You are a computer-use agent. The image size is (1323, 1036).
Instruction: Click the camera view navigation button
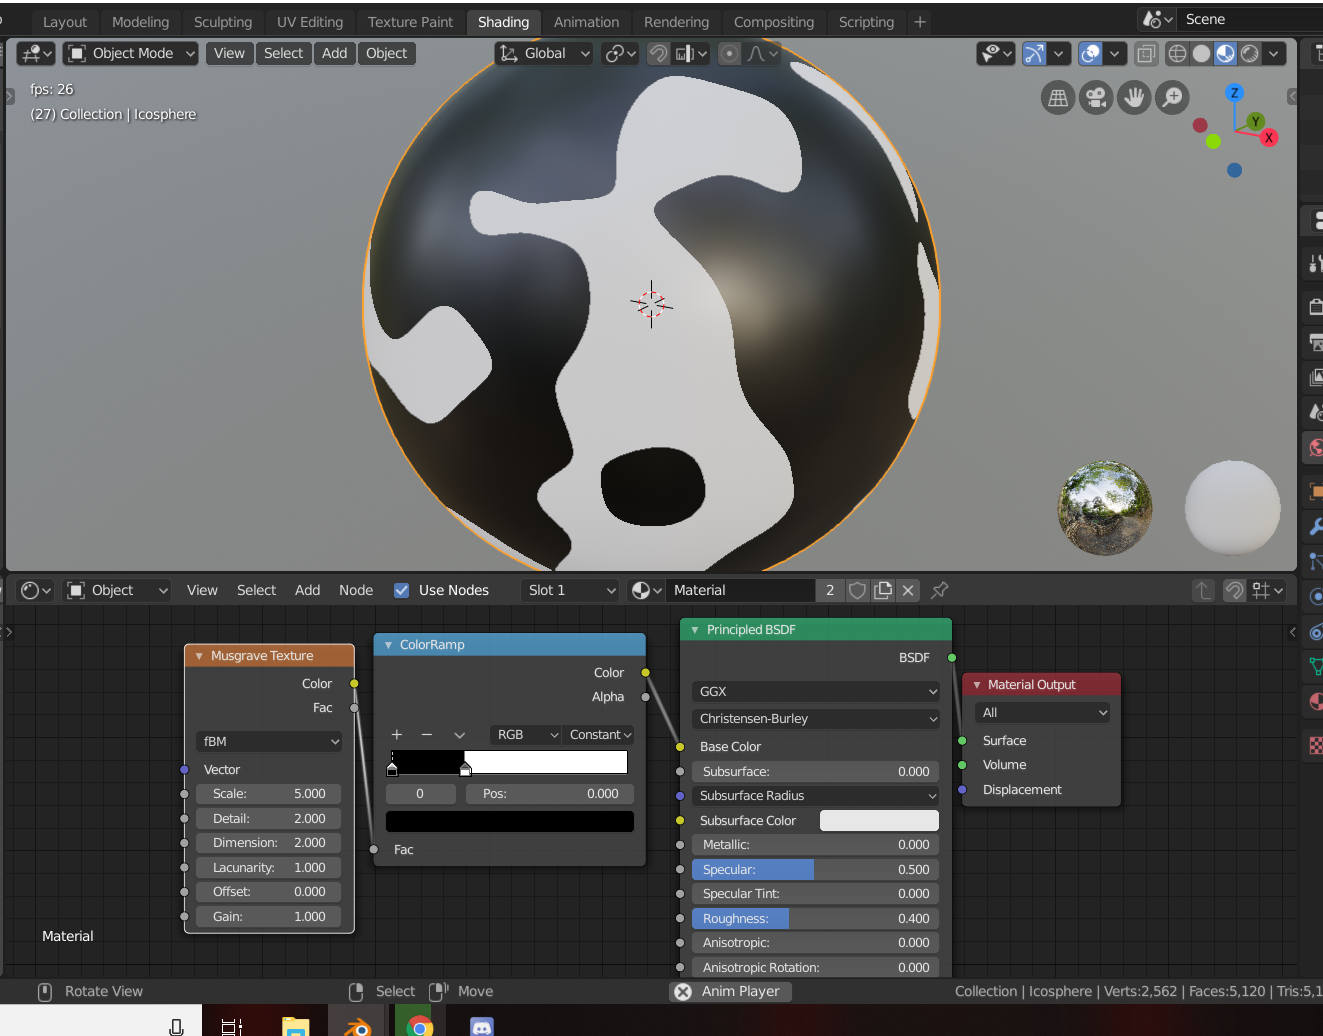[1096, 98]
